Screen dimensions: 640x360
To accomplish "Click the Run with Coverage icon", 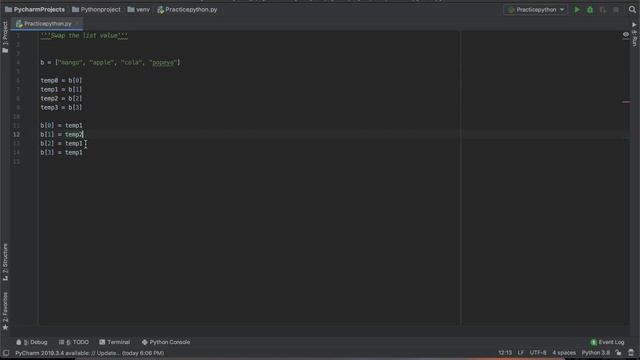I will pyautogui.click(x=603, y=10).
